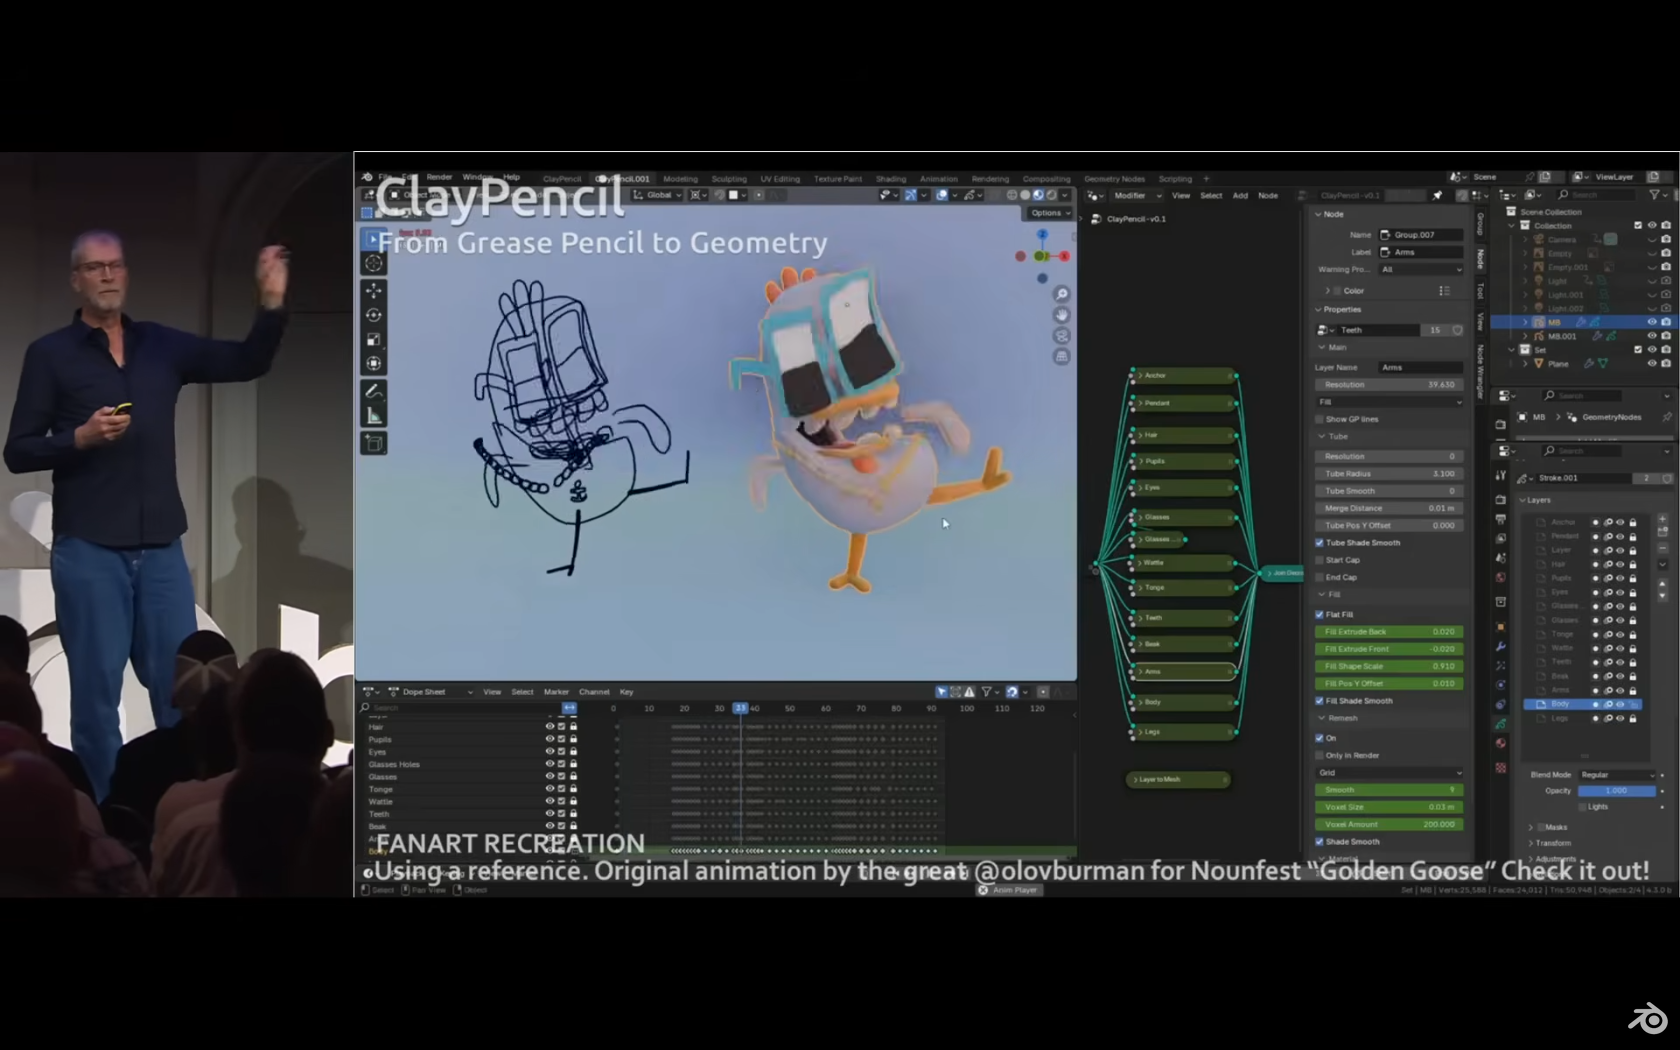Adjust the Voxel Amount slider
The image size is (1680, 1050).
pyautogui.click(x=1389, y=825)
